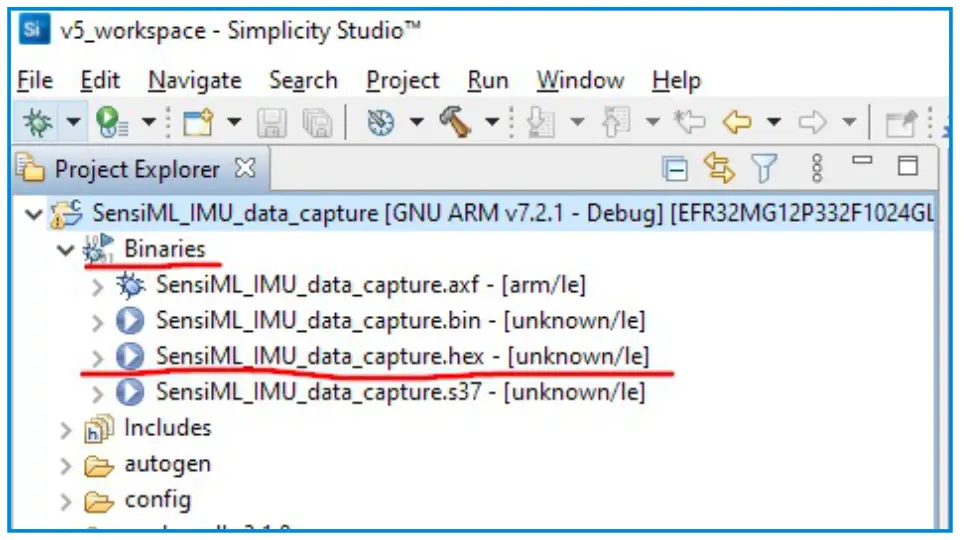Click the Binaries folder icon
Viewport: 964px width, 540px height.
coord(98,248)
